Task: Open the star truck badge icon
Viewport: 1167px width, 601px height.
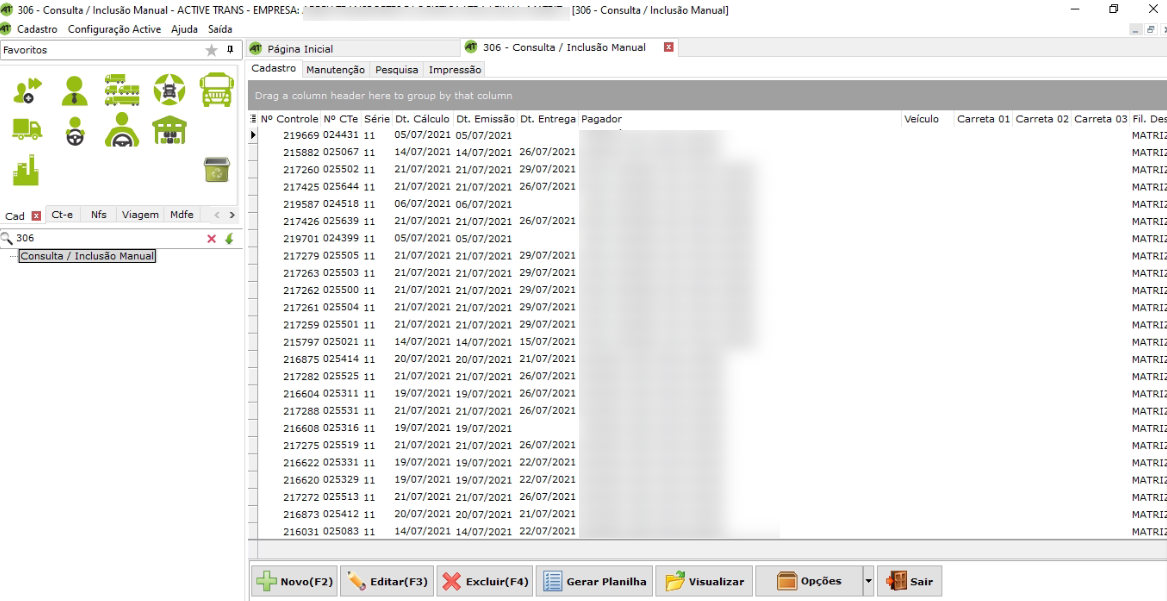Action: (x=169, y=90)
